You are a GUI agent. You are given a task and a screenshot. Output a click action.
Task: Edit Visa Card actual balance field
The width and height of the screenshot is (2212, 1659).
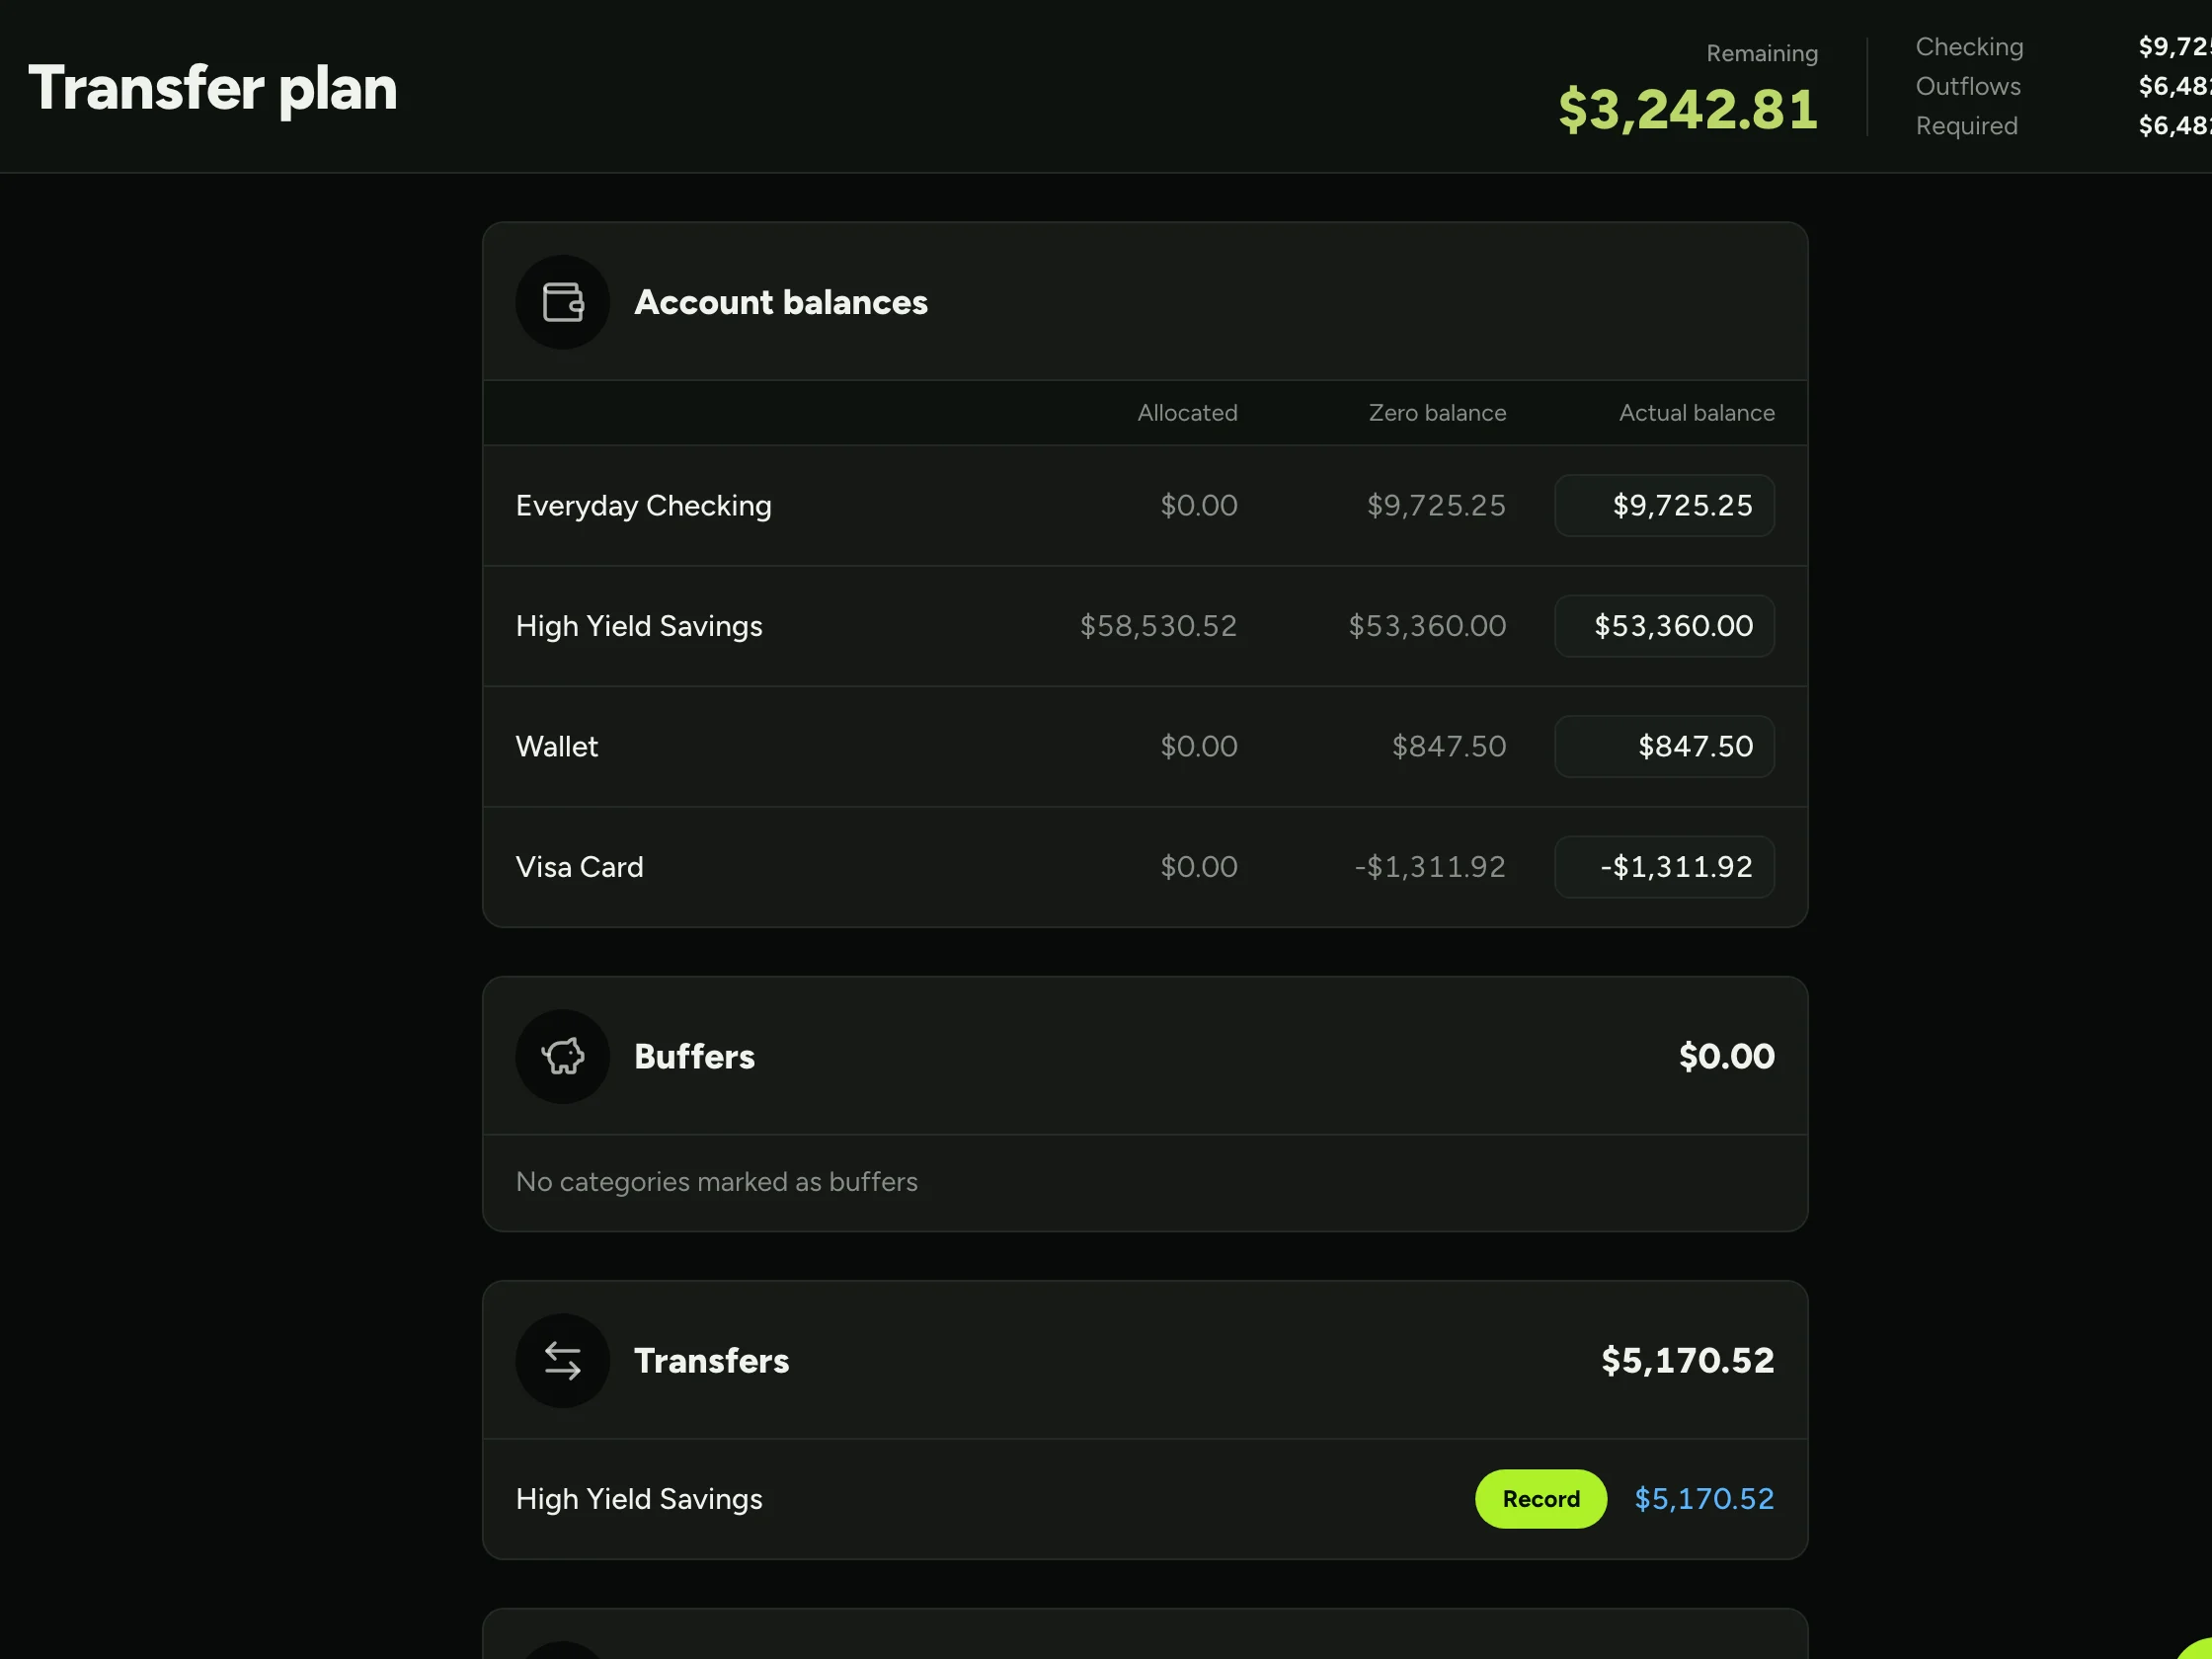click(x=1664, y=867)
